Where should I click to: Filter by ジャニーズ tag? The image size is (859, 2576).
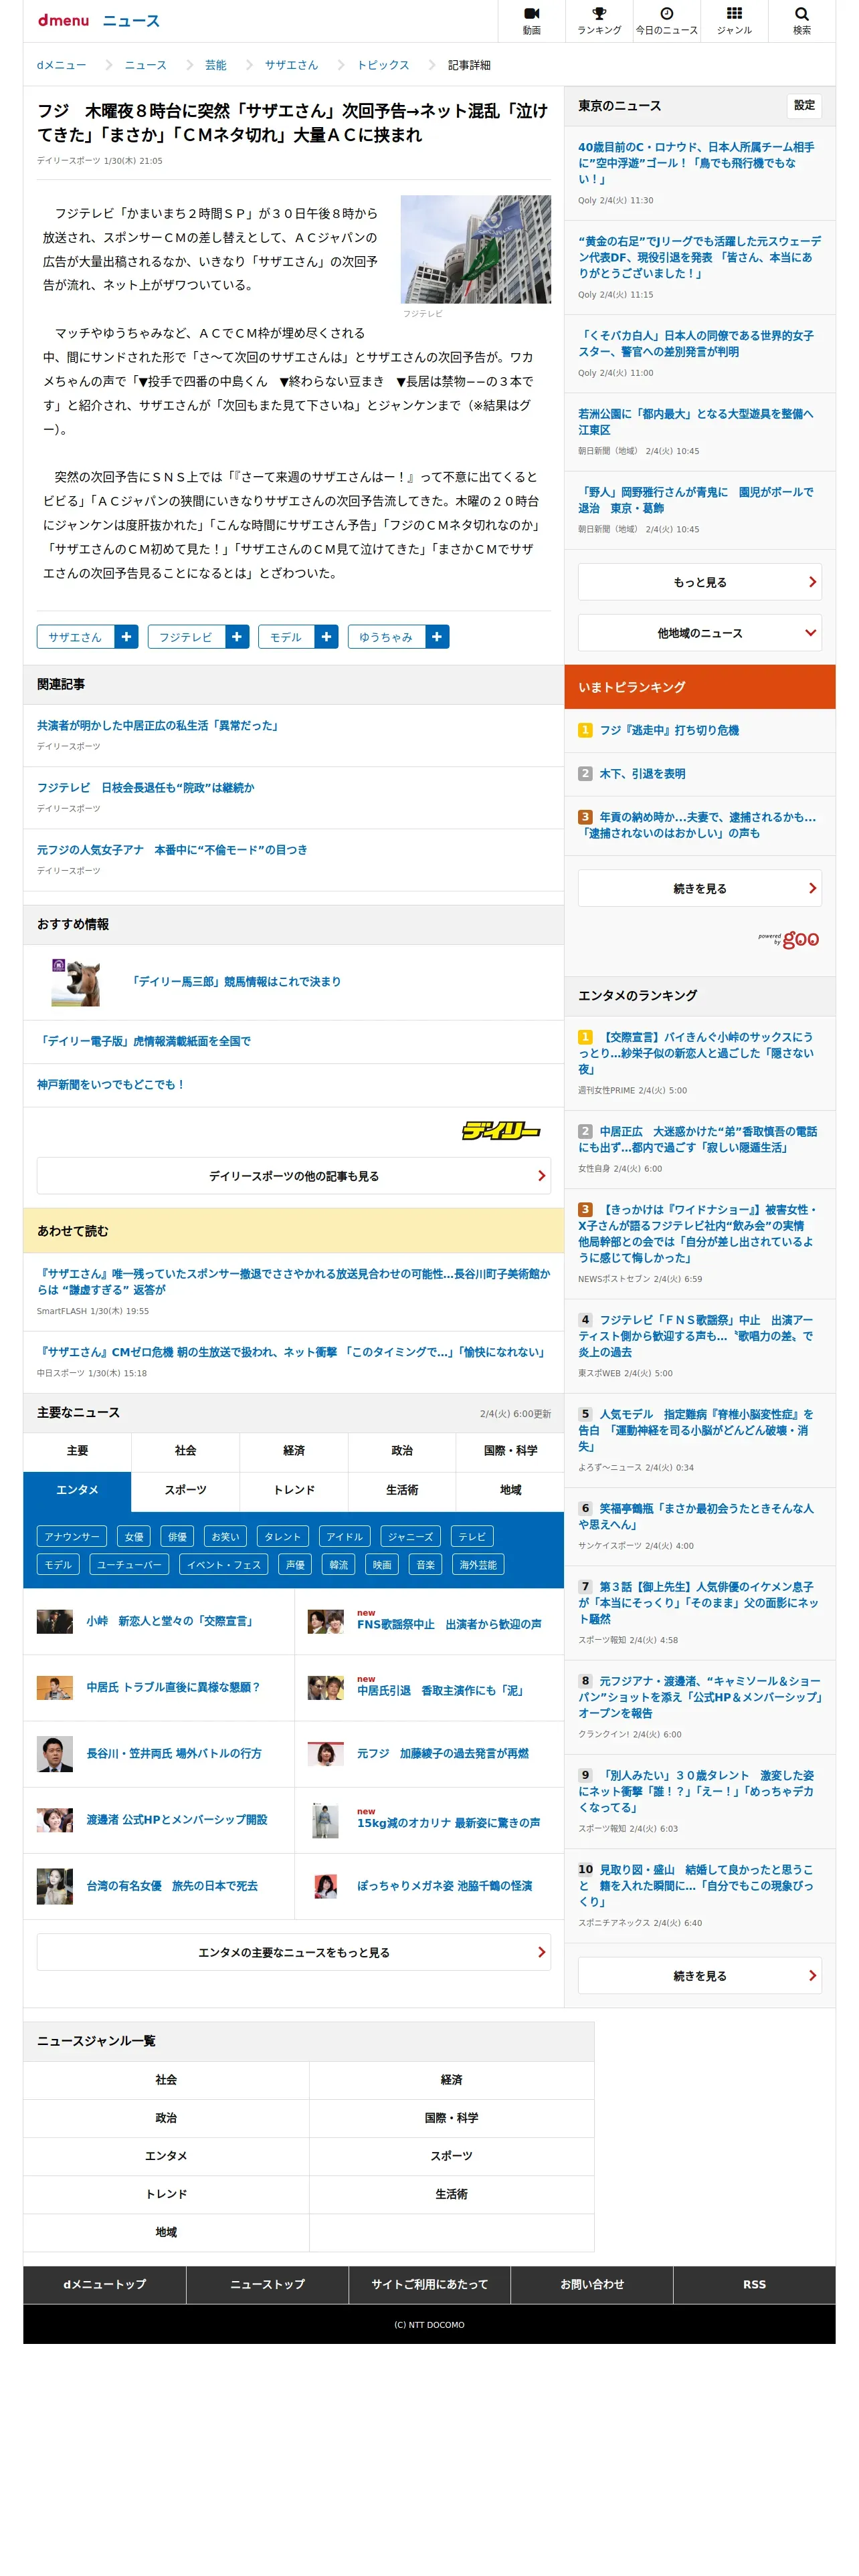[410, 1536]
